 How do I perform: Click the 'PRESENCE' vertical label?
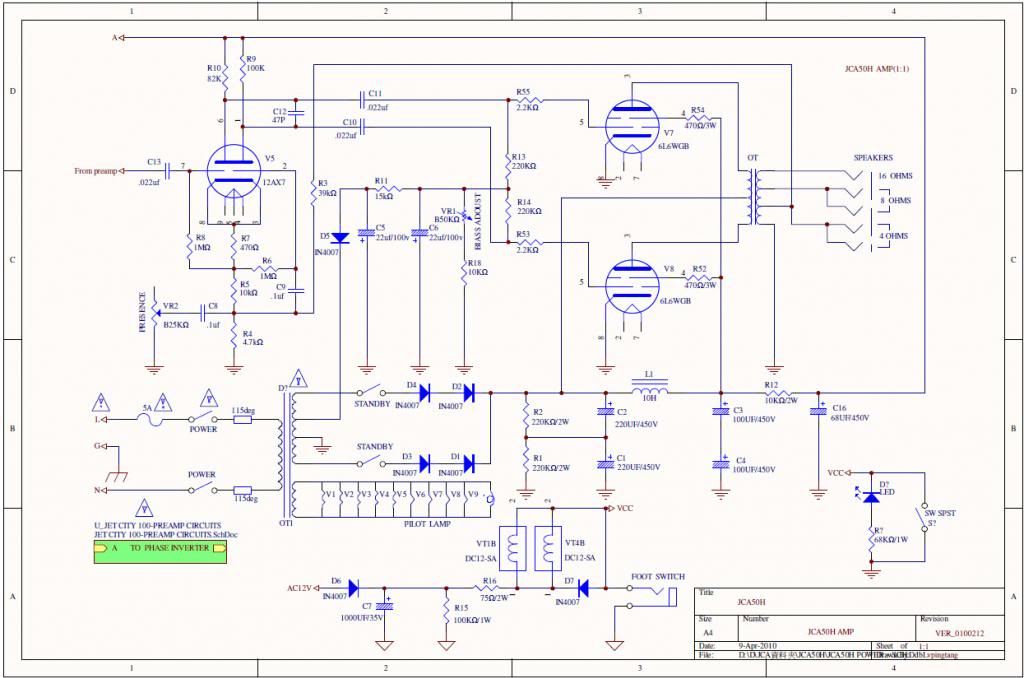[x=143, y=312]
